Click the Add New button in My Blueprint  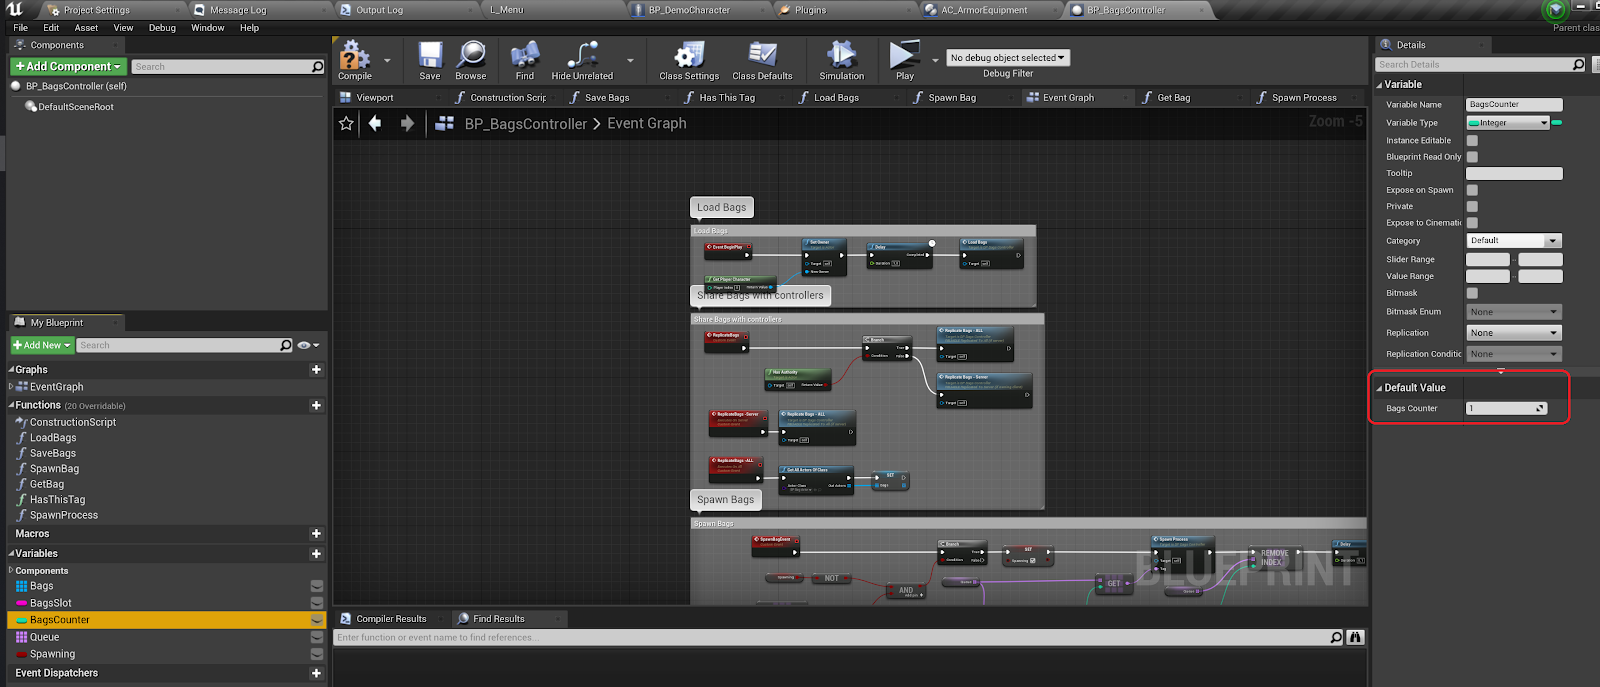(42, 345)
